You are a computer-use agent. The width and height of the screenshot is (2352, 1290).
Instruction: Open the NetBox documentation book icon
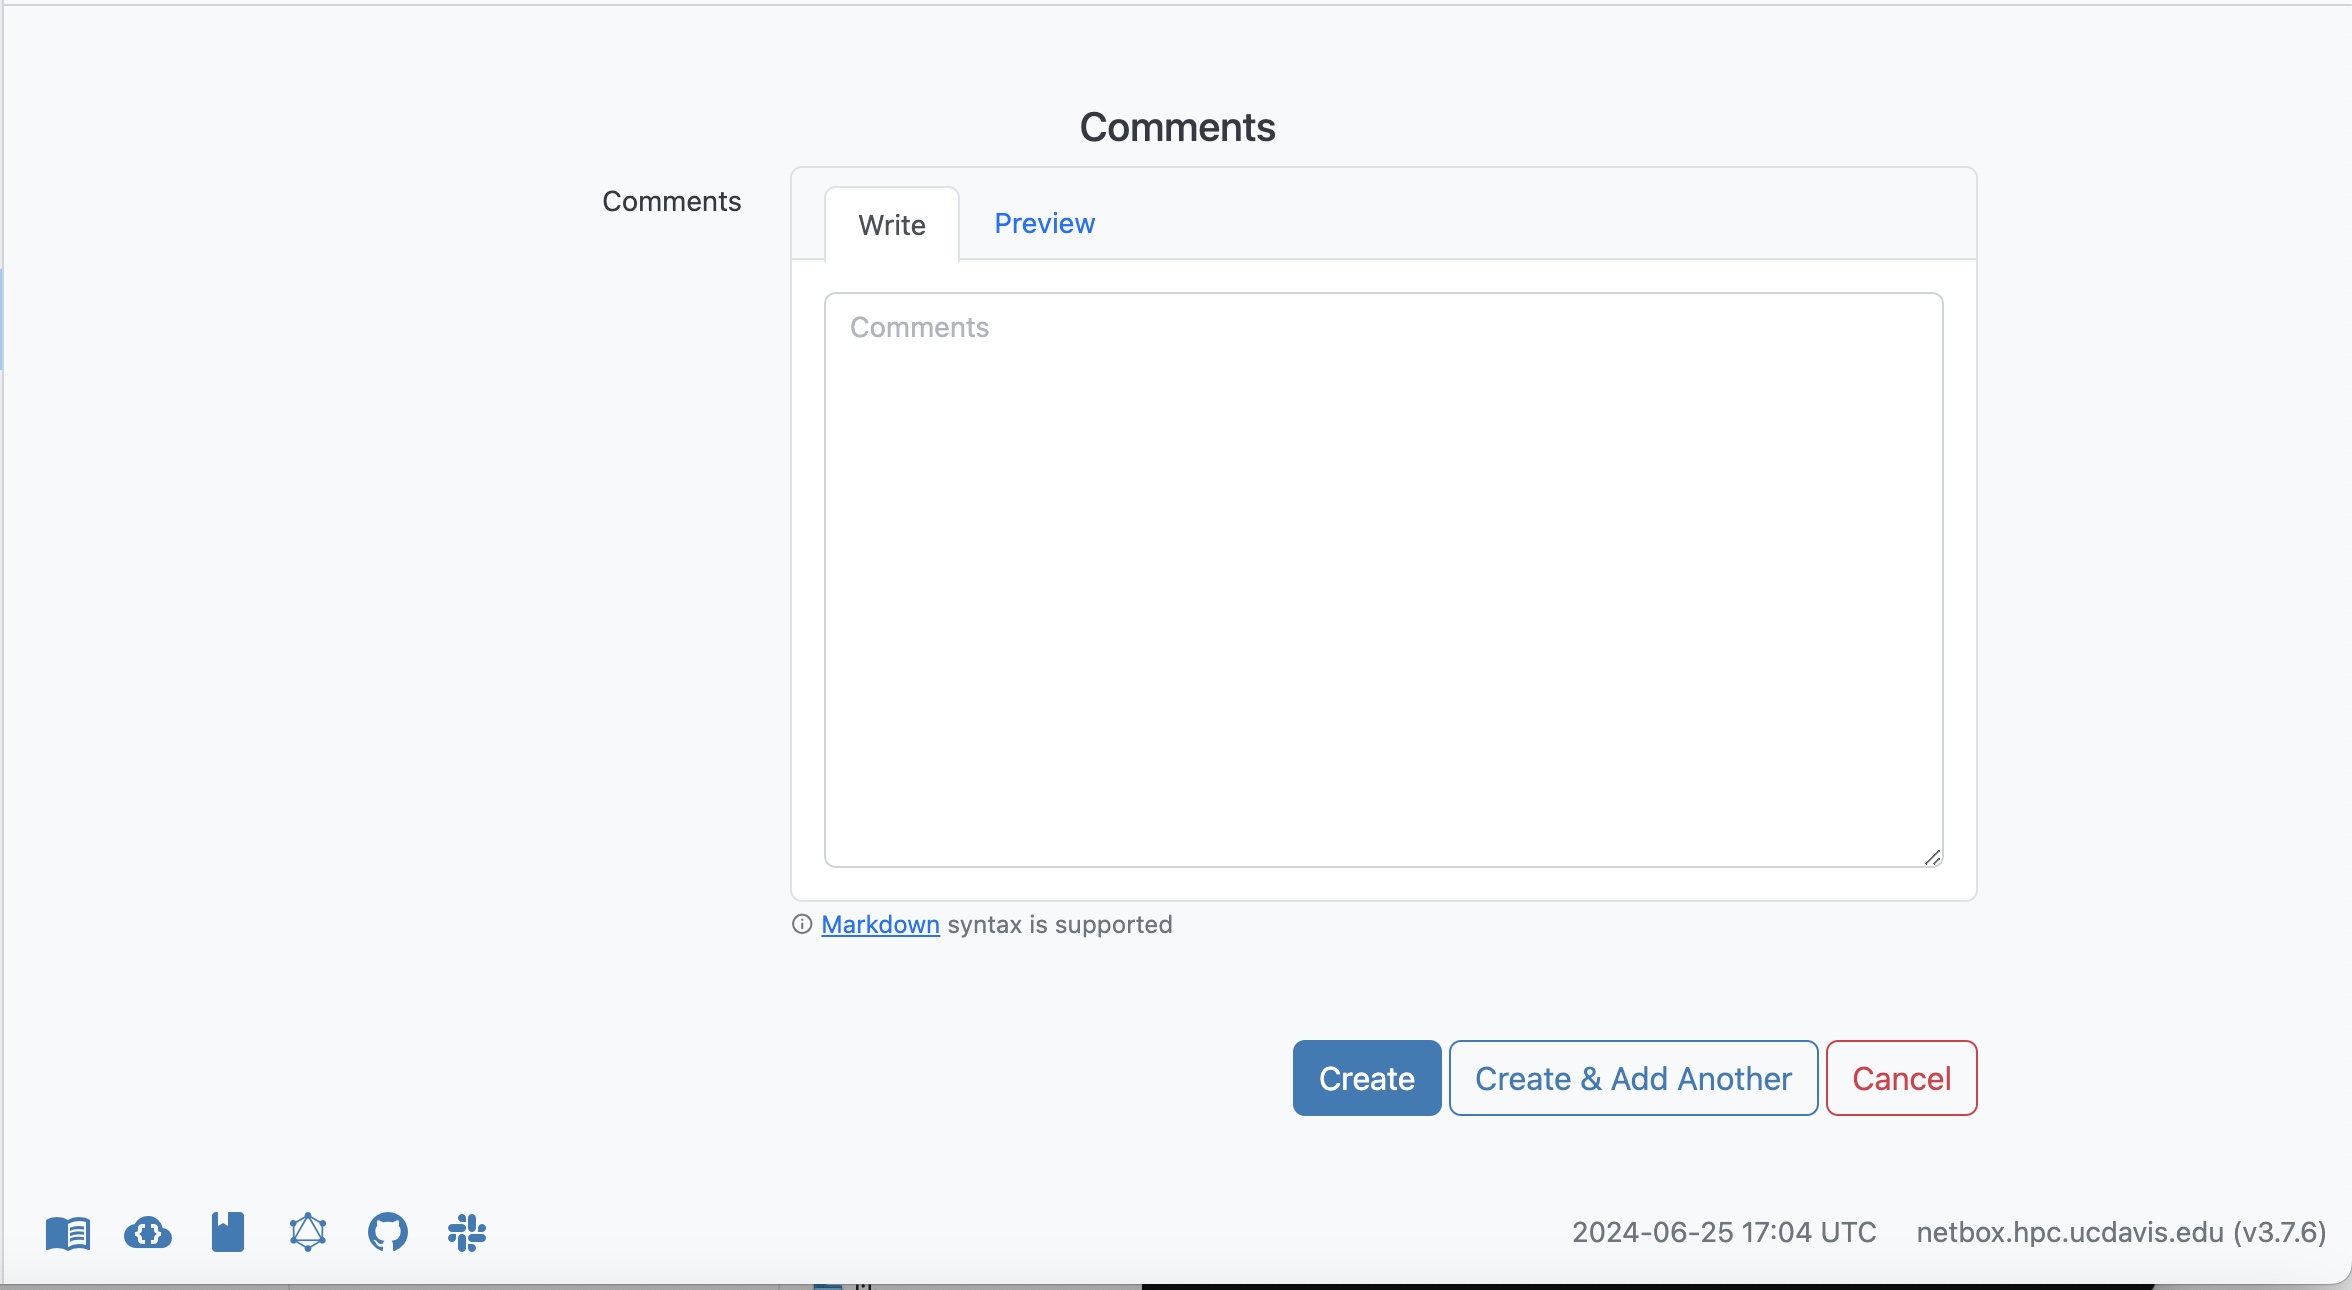point(68,1233)
